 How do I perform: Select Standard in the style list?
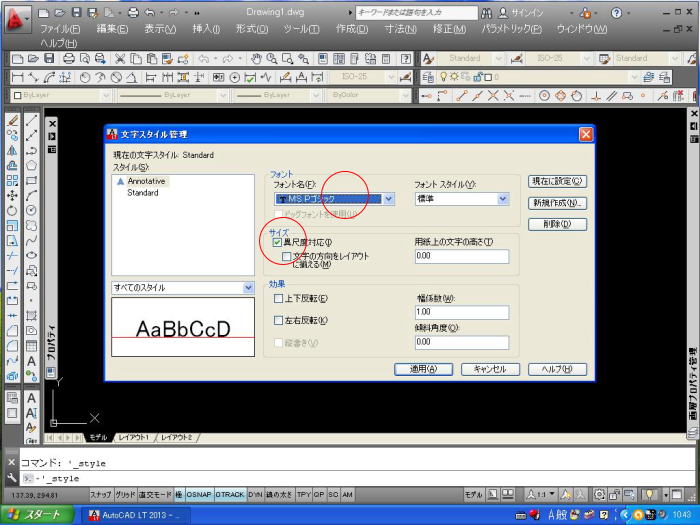(x=143, y=193)
